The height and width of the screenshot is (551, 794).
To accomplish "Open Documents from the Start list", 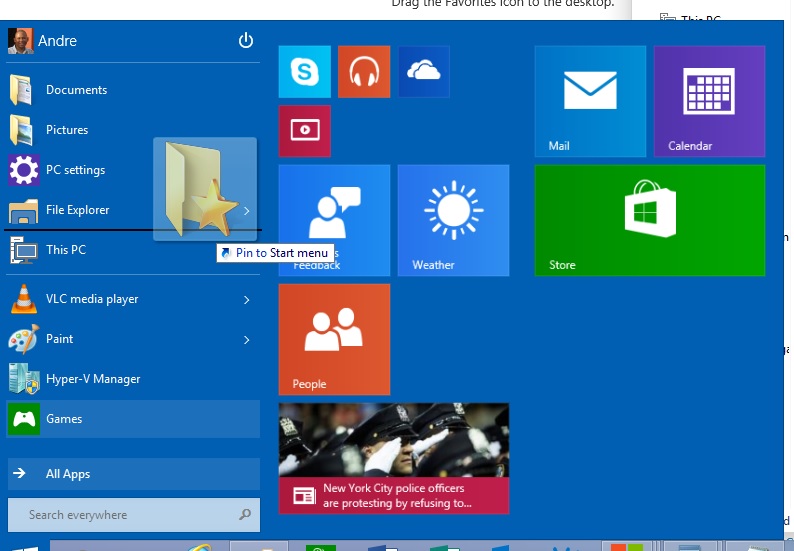I will click(x=133, y=90).
